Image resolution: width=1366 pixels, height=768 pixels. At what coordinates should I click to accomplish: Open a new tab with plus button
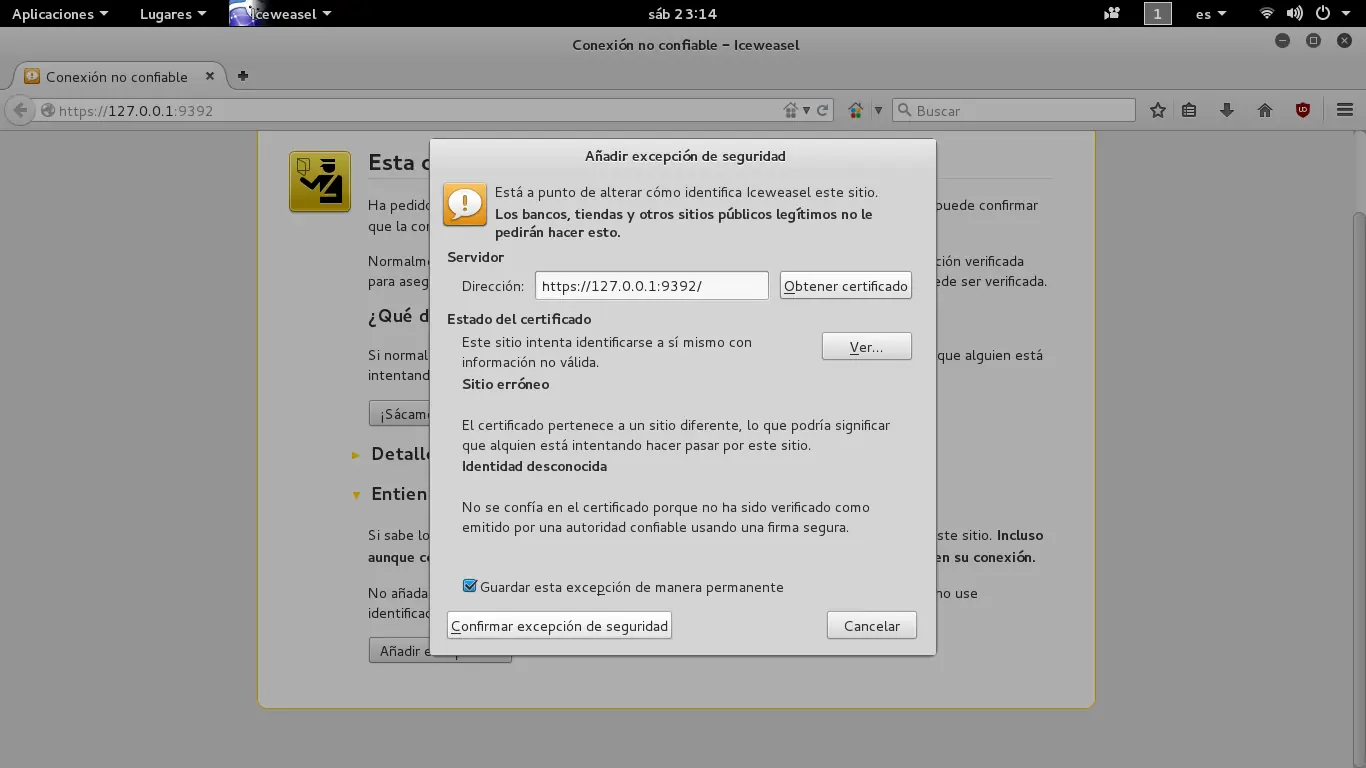[x=243, y=76]
